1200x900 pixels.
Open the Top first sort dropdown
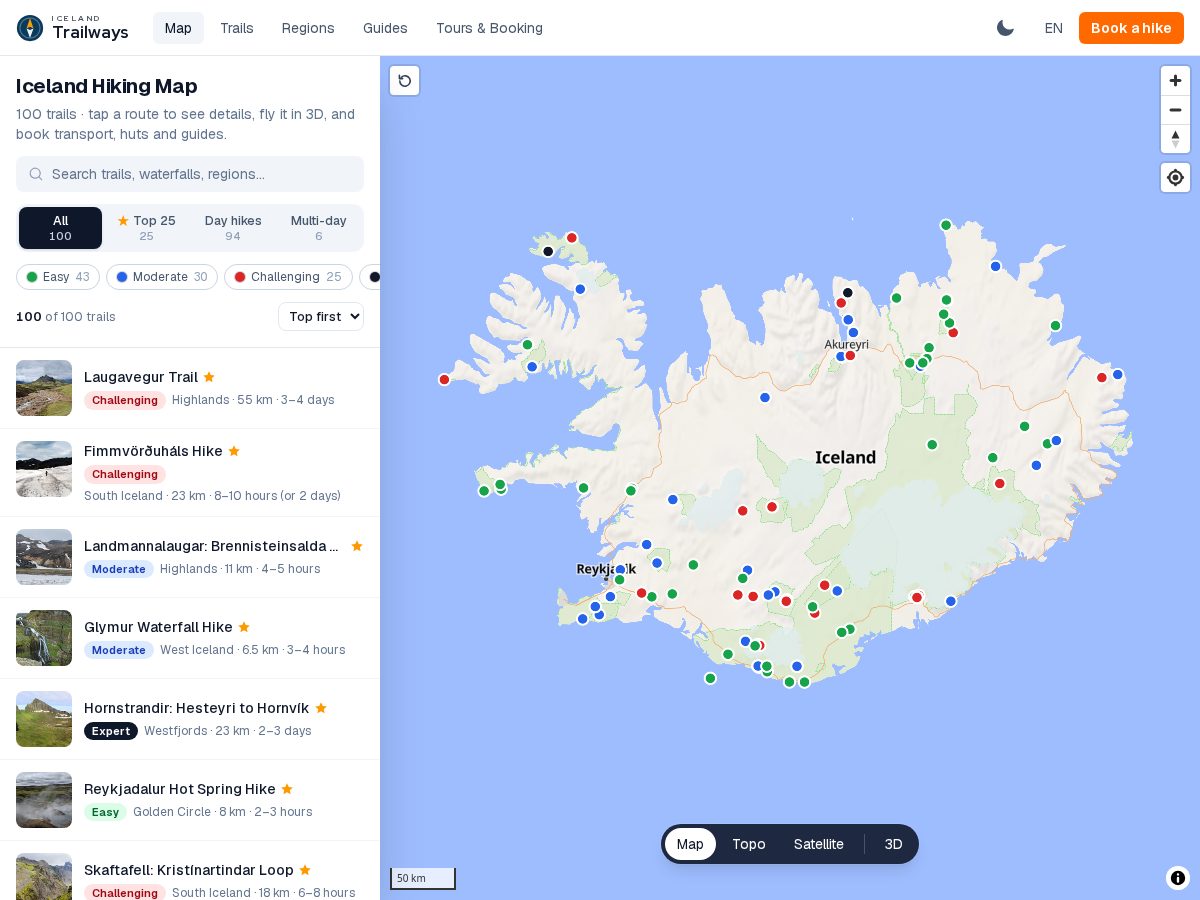click(321, 317)
